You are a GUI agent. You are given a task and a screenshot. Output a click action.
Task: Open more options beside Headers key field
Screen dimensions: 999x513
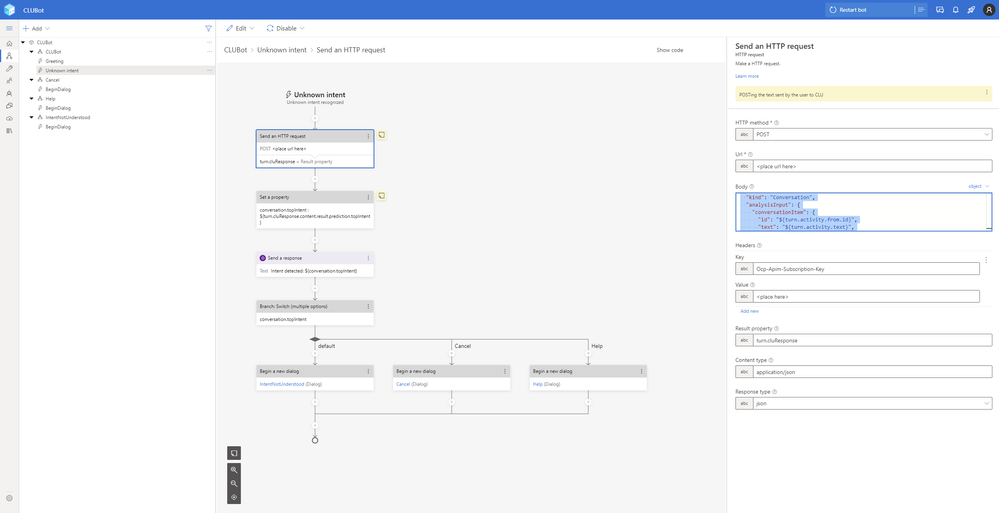986,260
